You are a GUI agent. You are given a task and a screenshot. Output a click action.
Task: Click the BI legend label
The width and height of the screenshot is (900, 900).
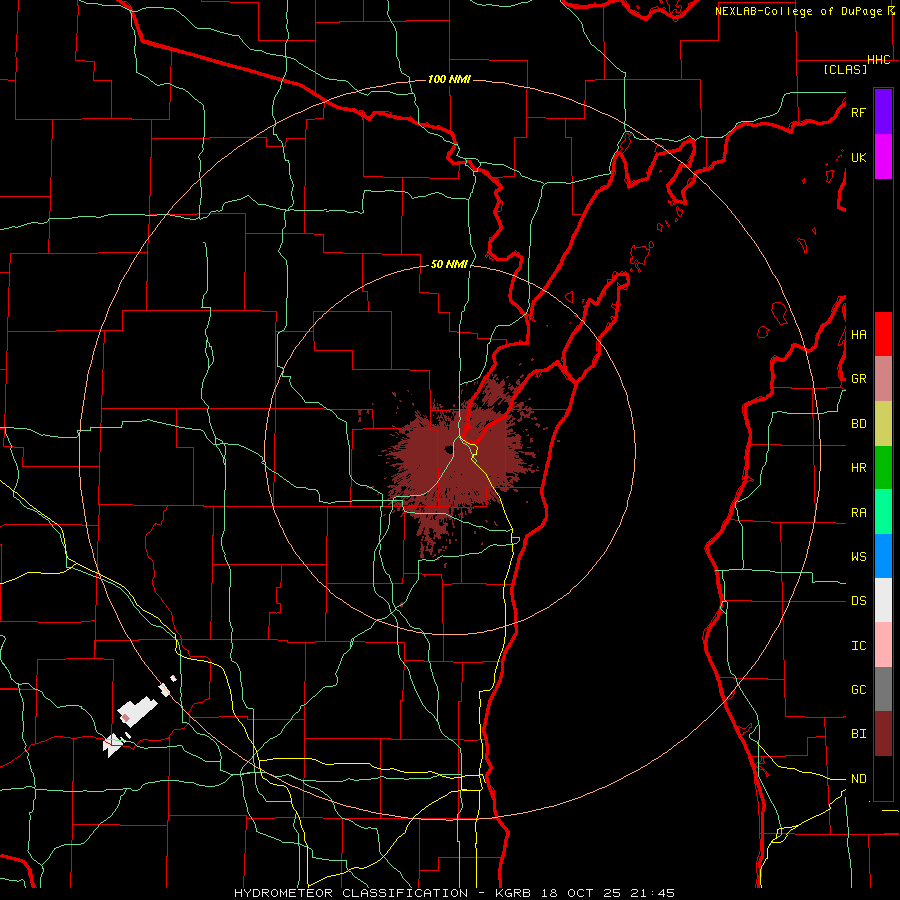coord(858,734)
